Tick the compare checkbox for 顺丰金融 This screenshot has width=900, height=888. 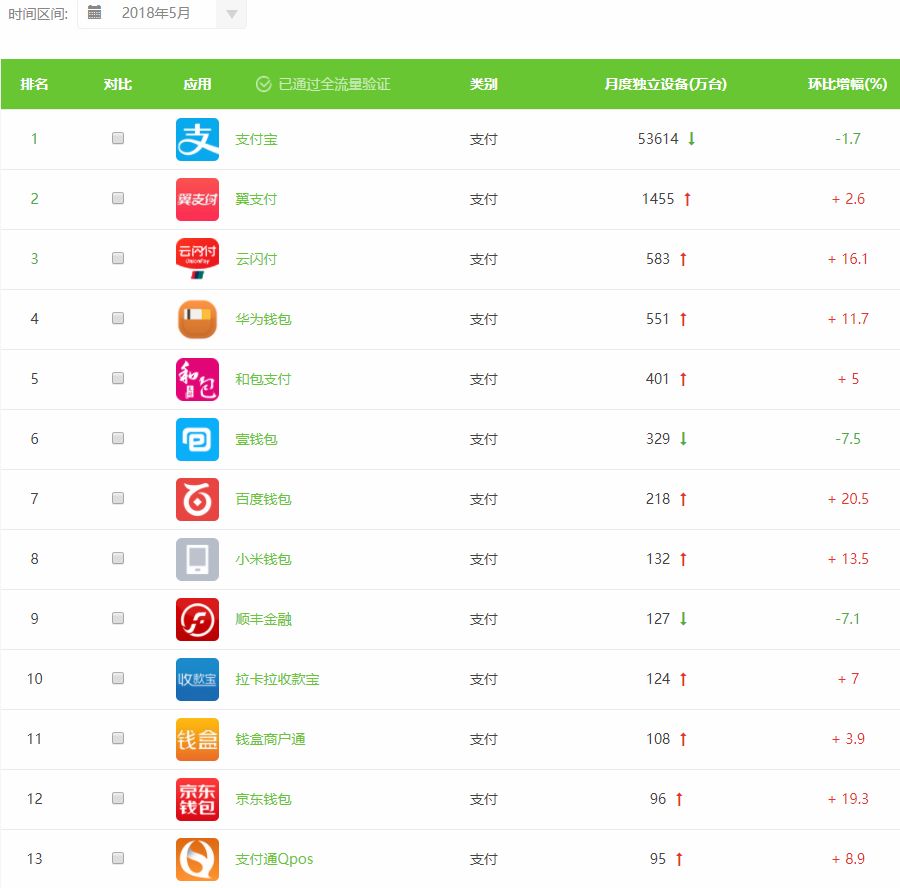118,618
